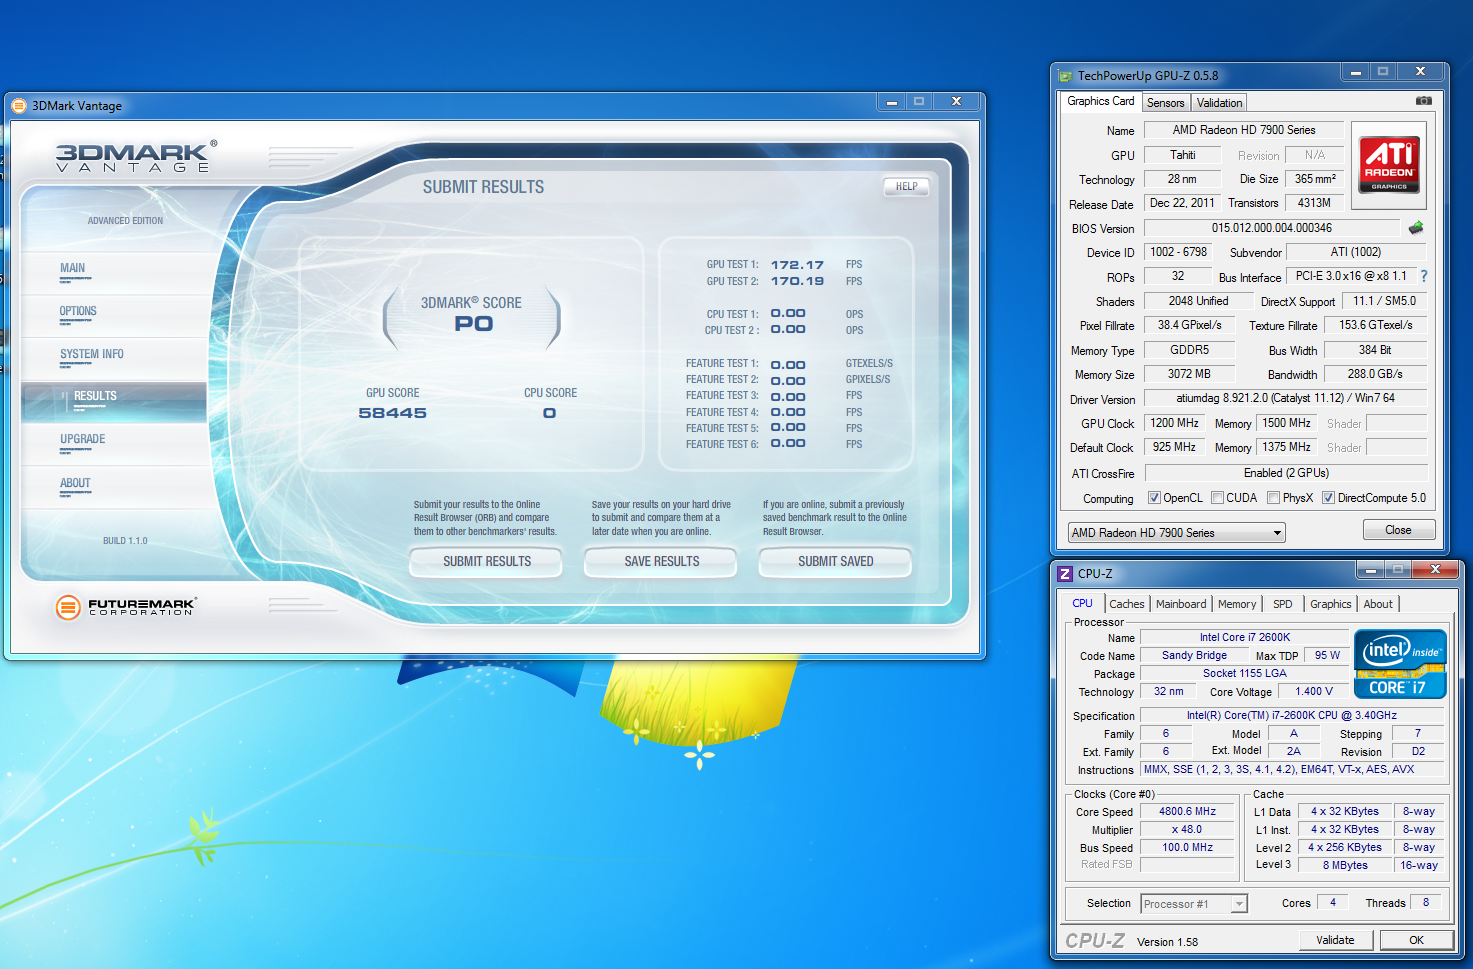
Task: Click the BIOS save chip icon in GPU-Z
Action: coord(1416,228)
